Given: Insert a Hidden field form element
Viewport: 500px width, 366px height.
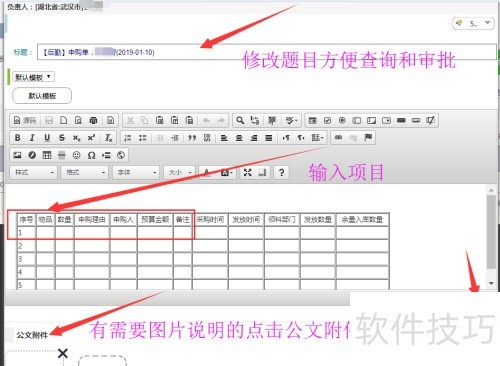Looking at the screenshot, I should coord(430,120).
